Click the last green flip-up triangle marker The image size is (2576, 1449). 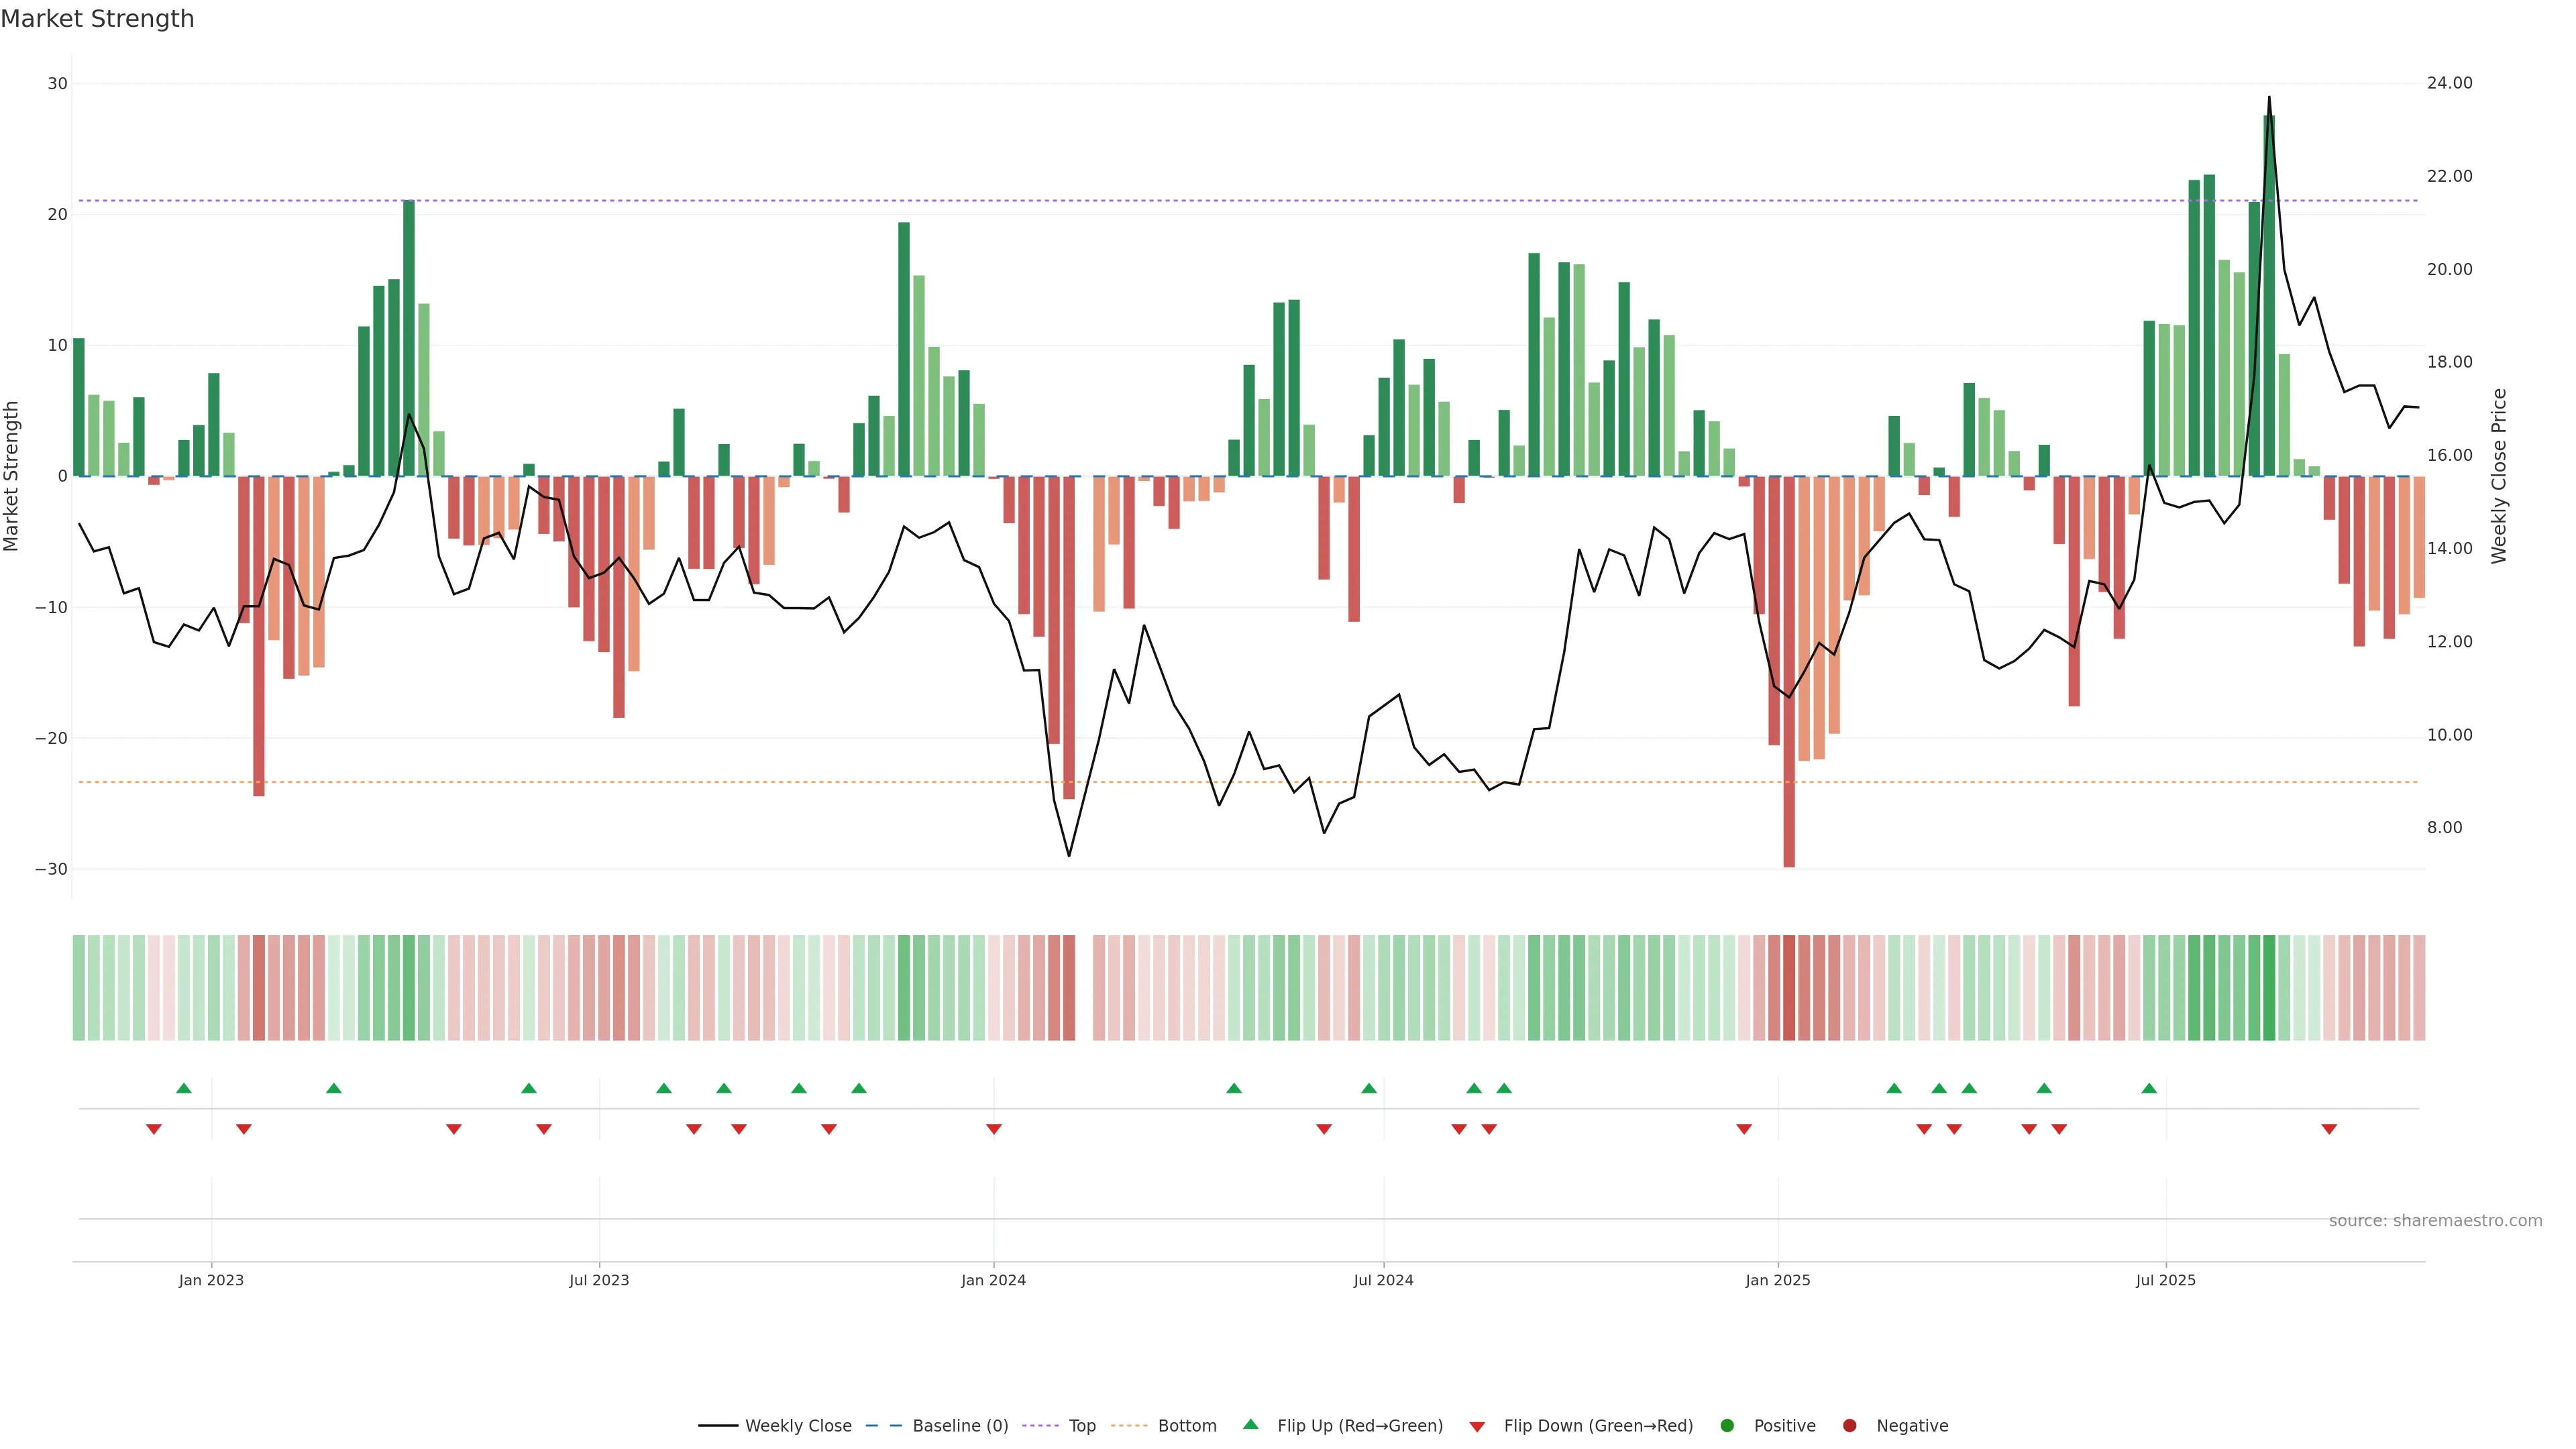(2149, 1088)
